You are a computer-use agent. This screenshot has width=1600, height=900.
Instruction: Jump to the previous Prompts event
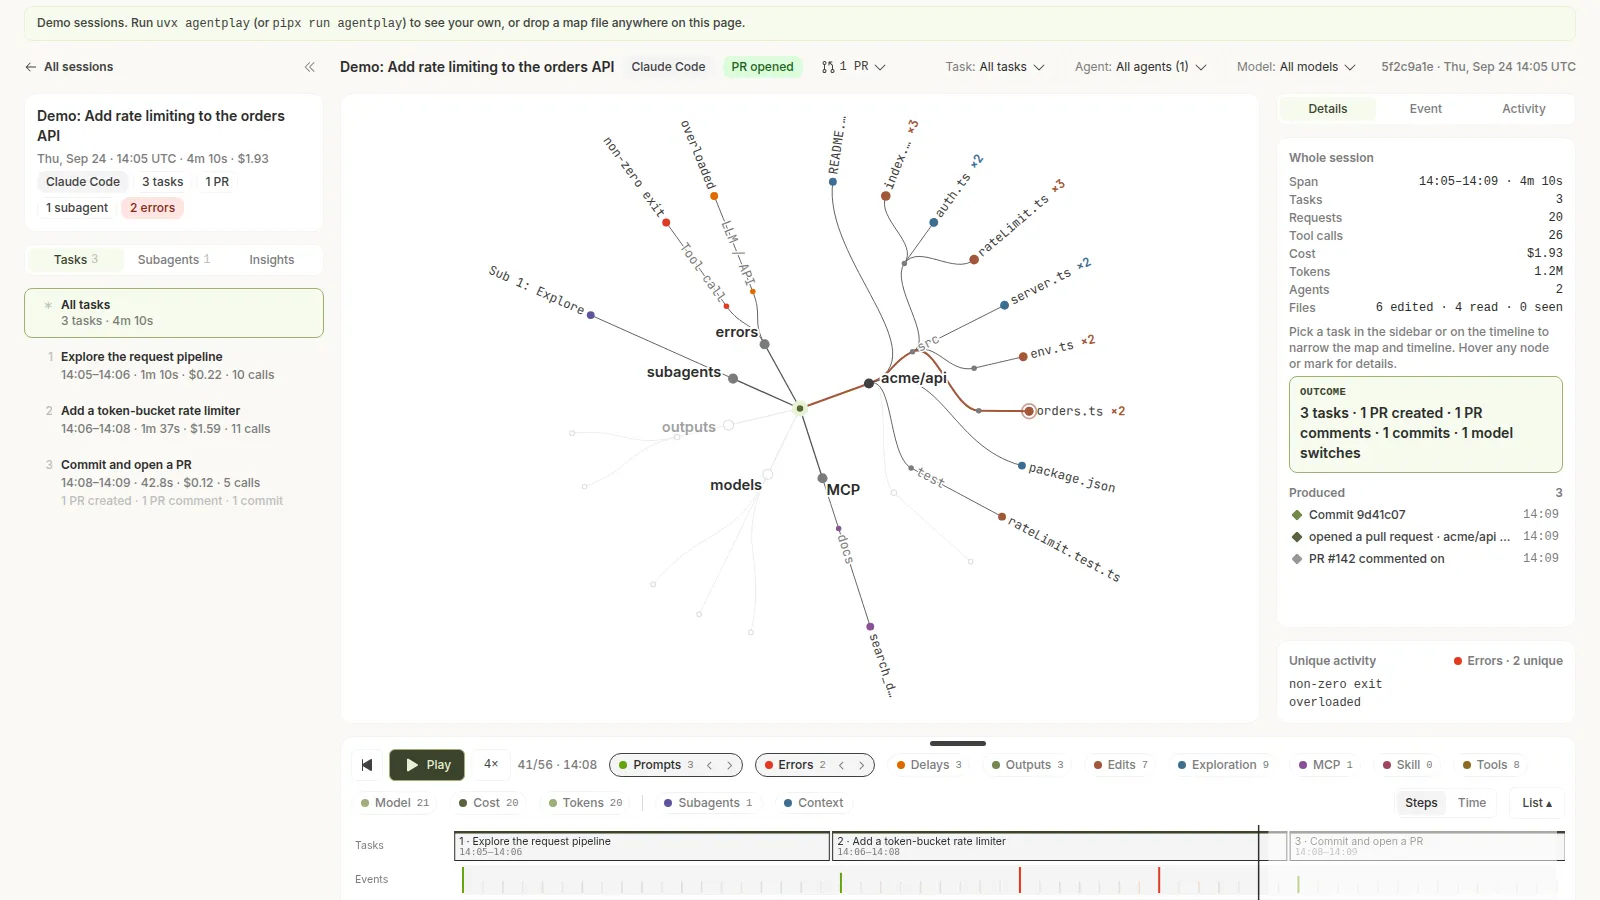pos(710,765)
